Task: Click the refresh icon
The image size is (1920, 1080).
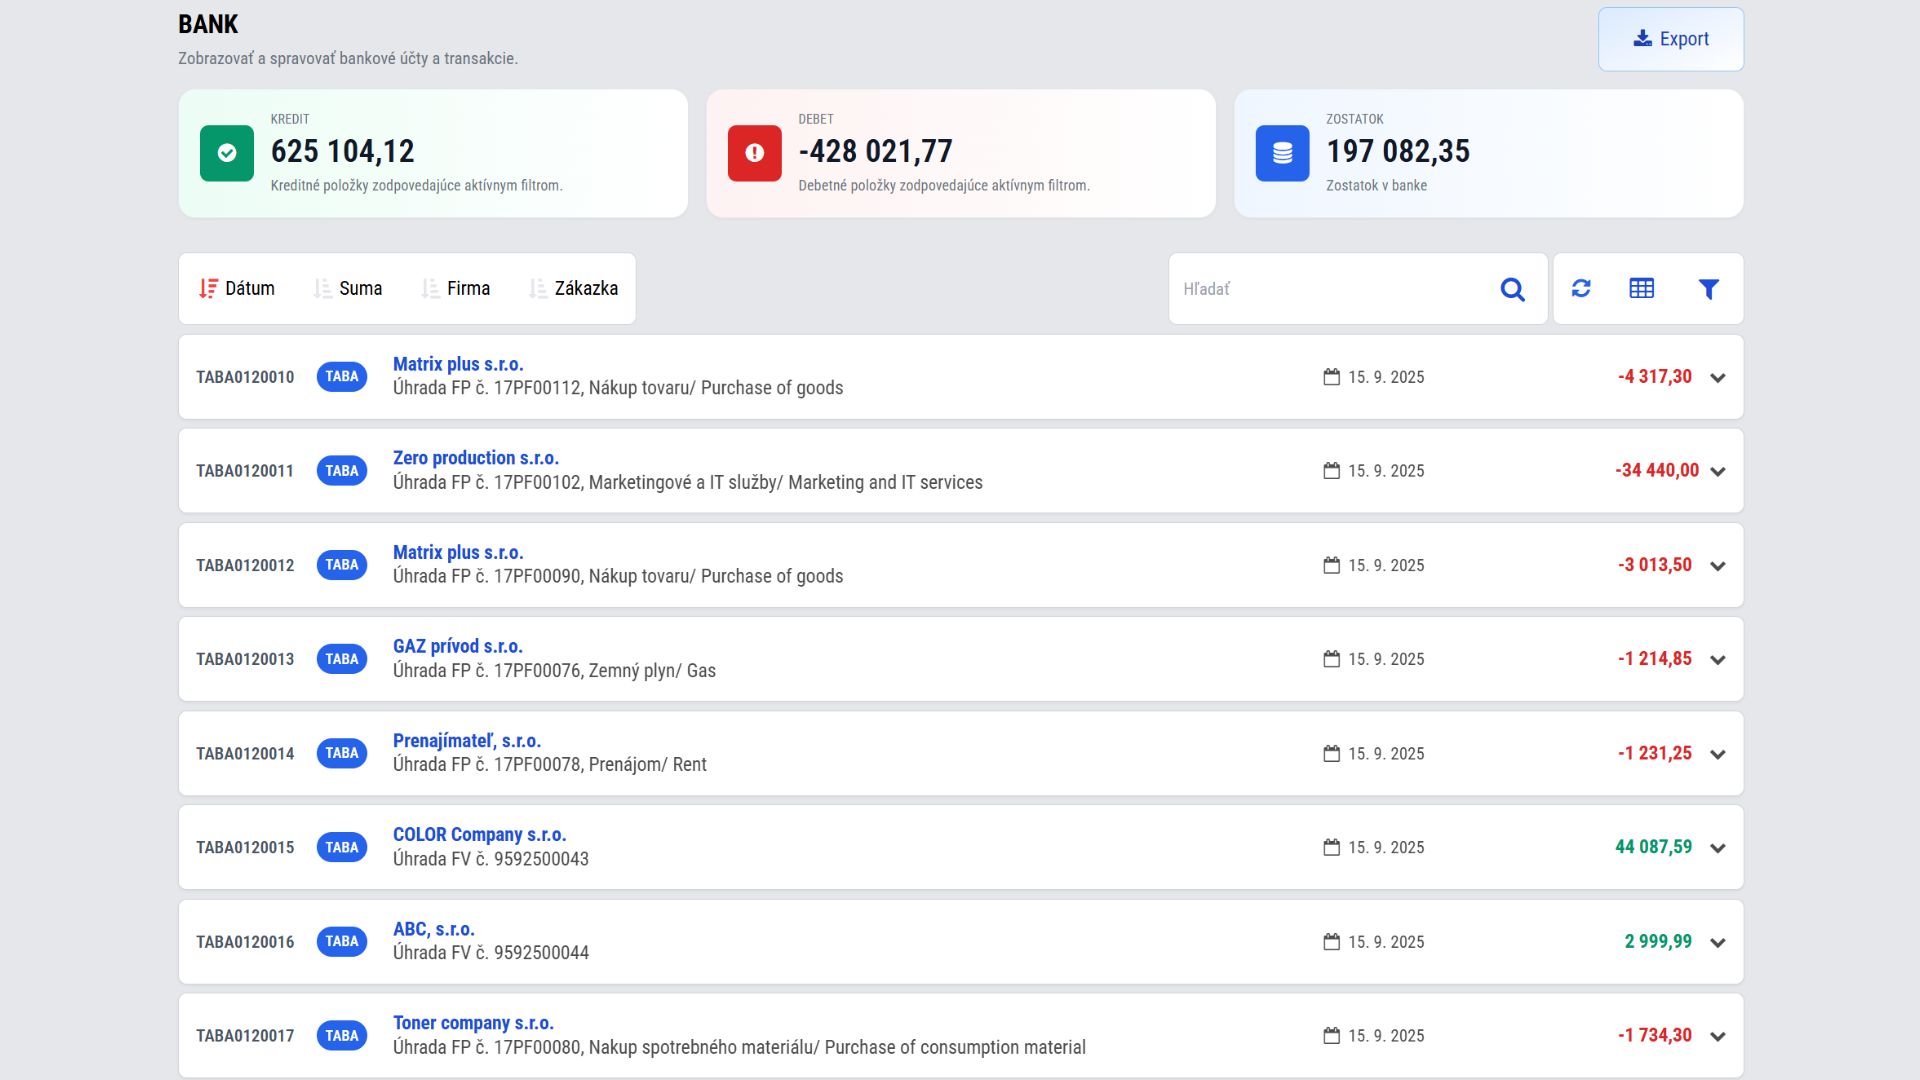Action: point(1581,288)
